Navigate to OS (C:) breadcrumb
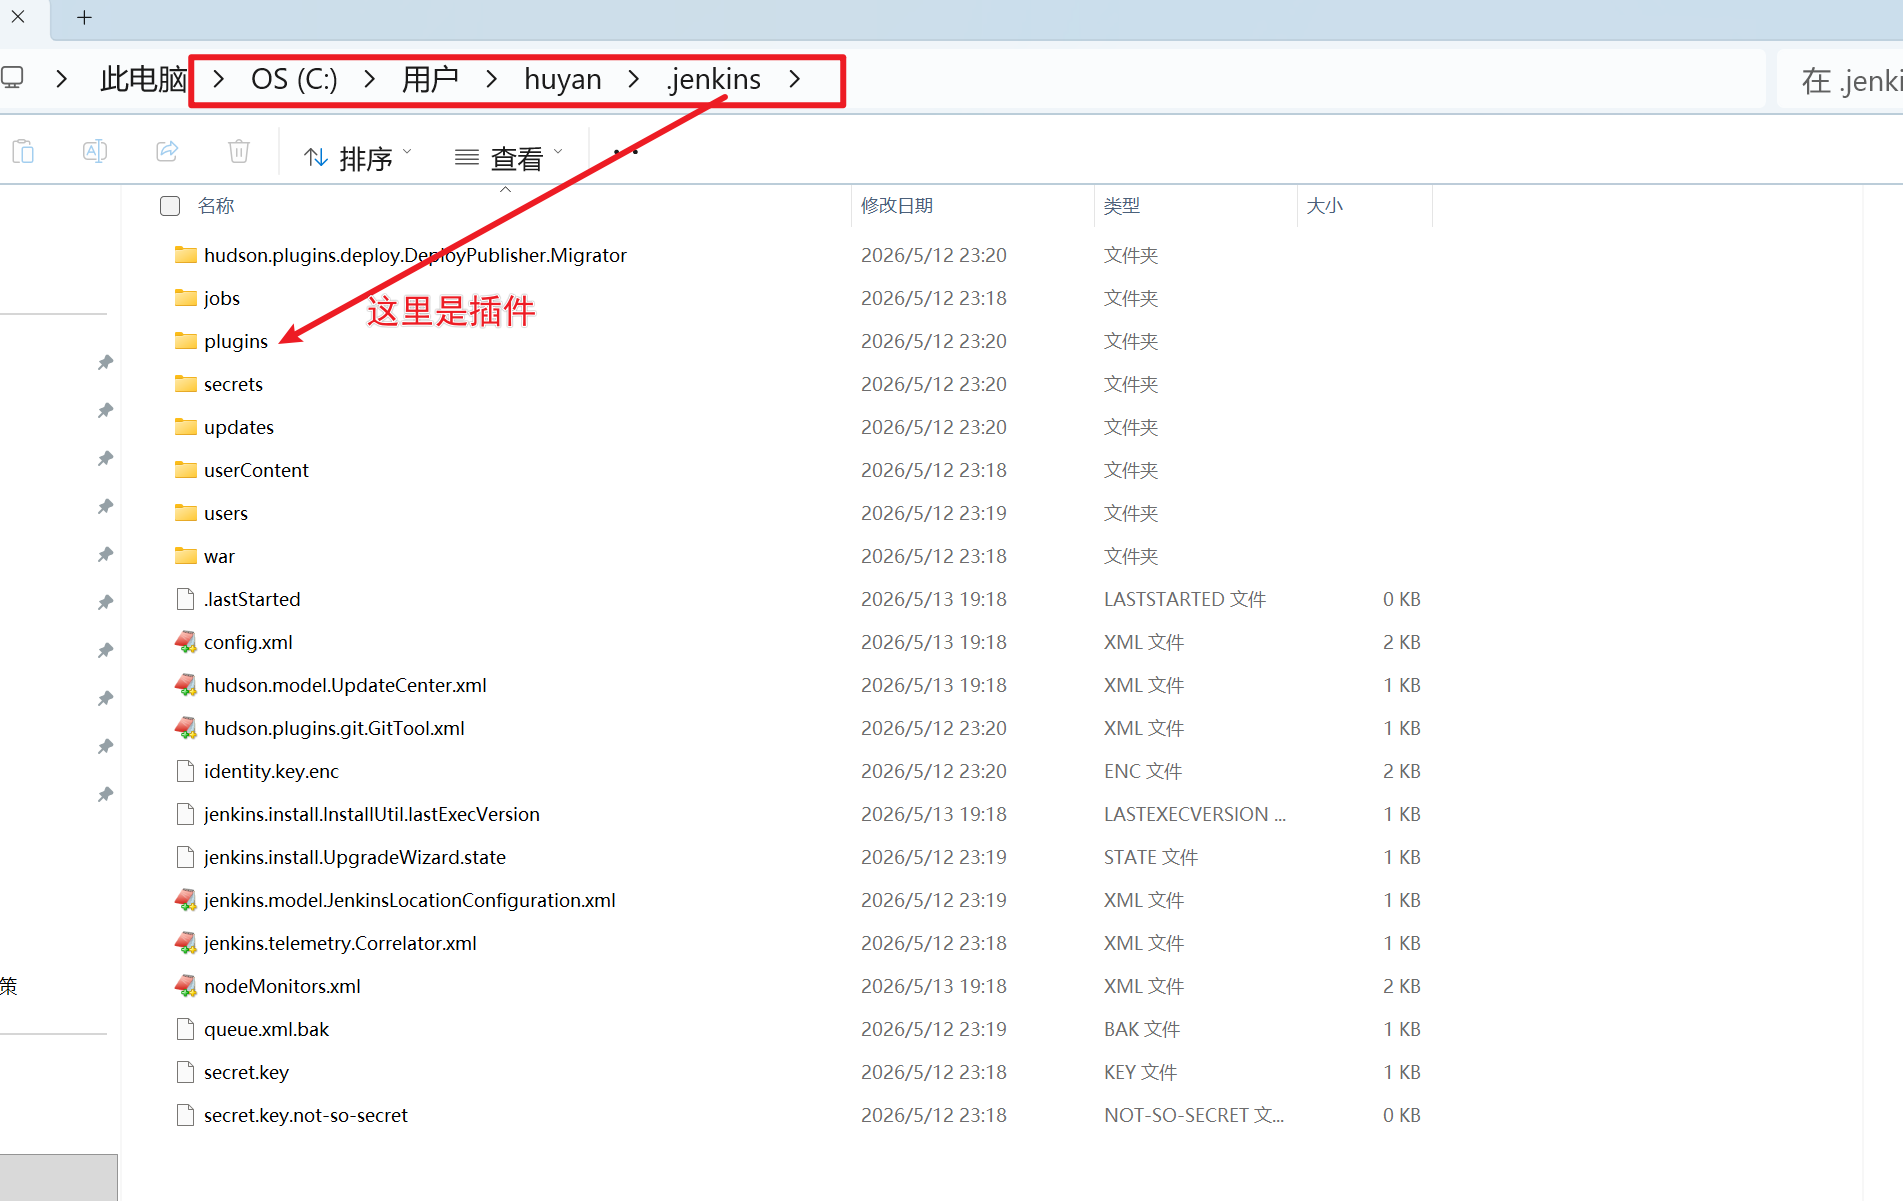 294,79
